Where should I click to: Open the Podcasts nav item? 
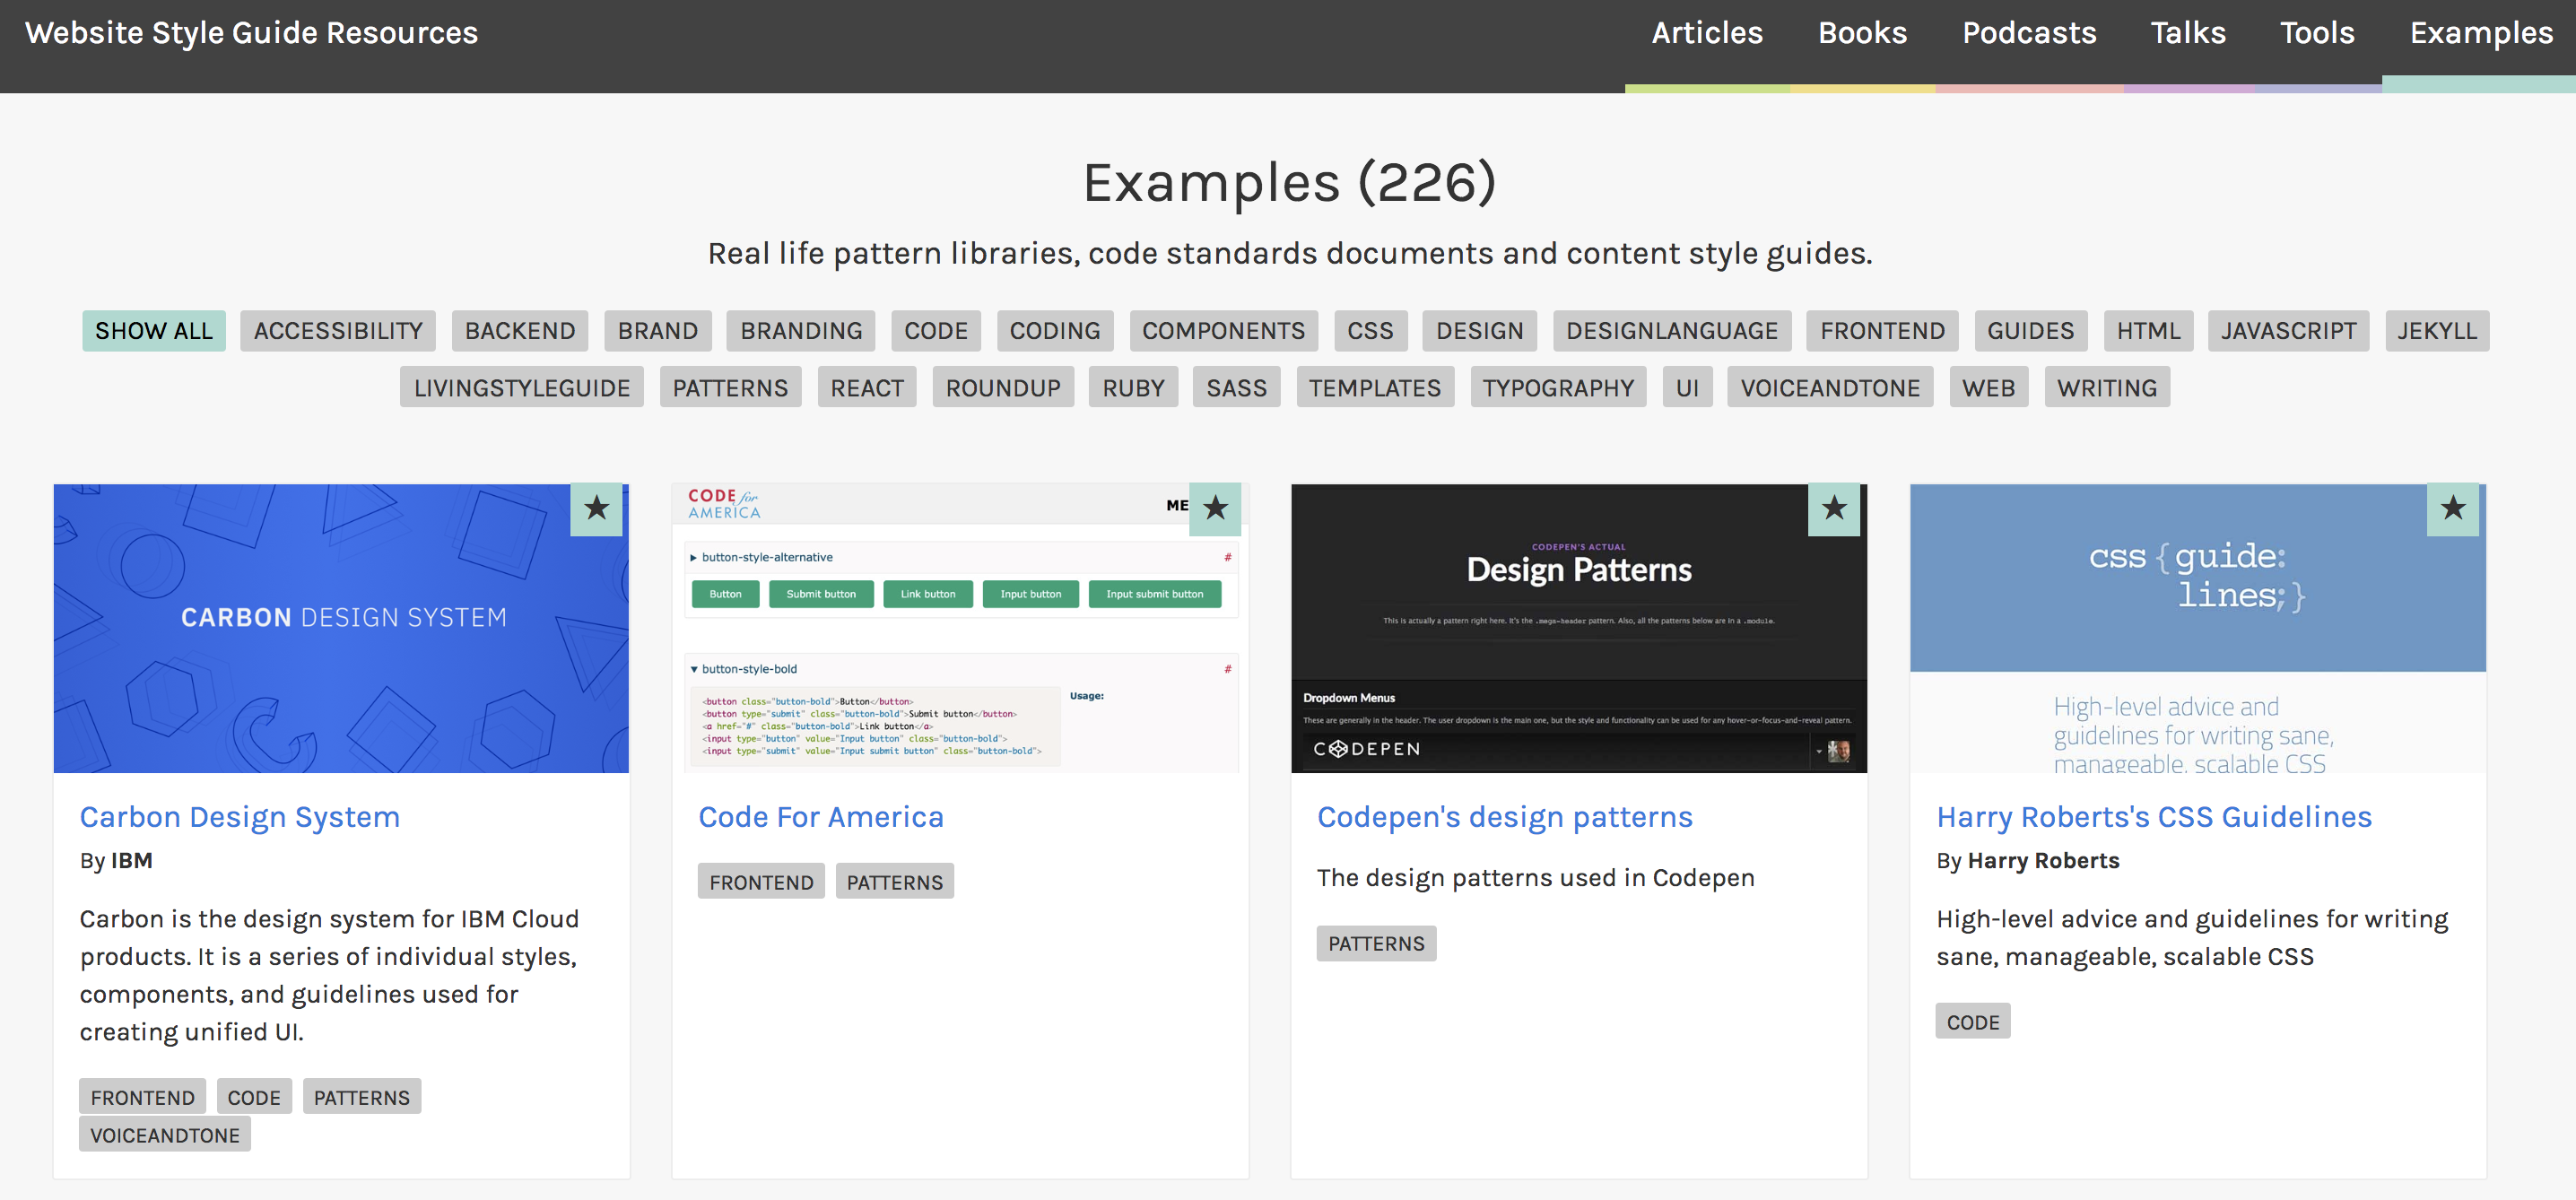(x=2029, y=33)
